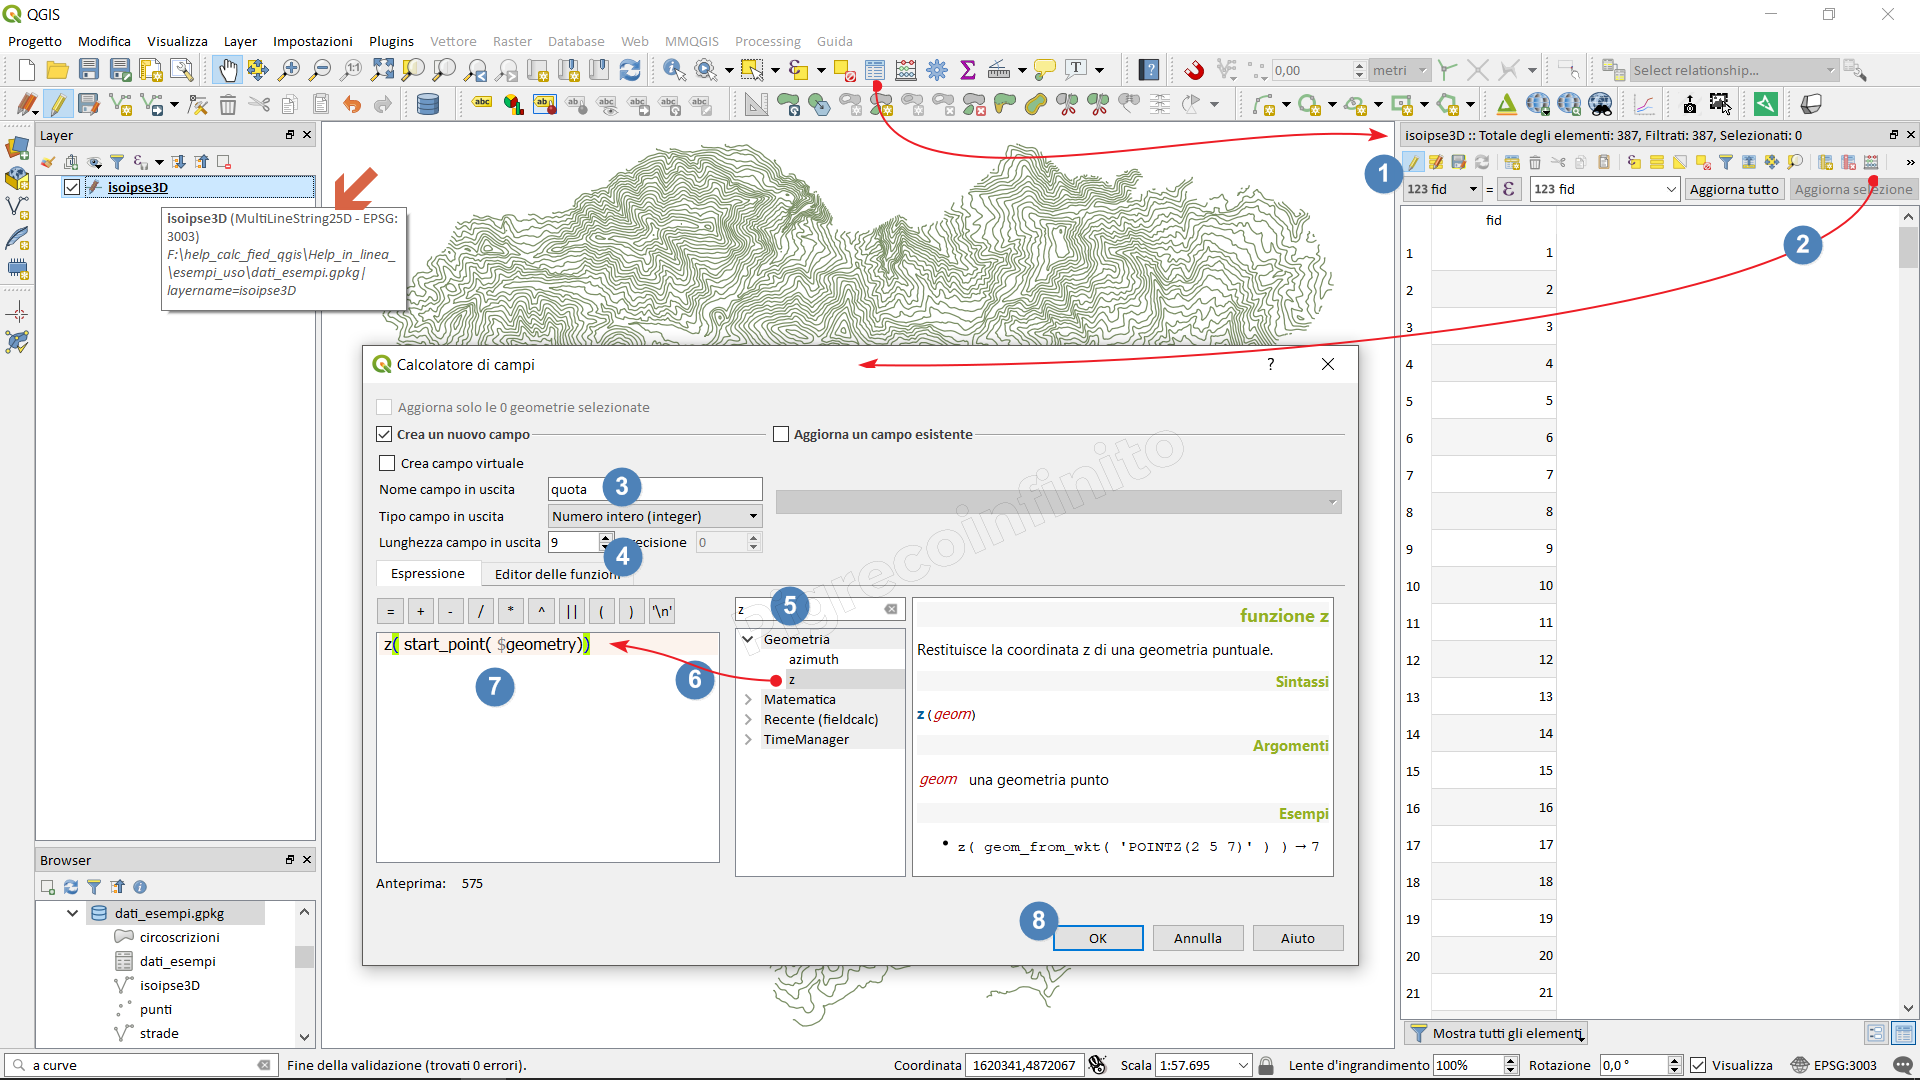Image resolution: width=1920 pixels, height=1080 pixels.
Task: Open the attribute table from main toolbar
Action: pyautogui.click(x=875, y=70)
